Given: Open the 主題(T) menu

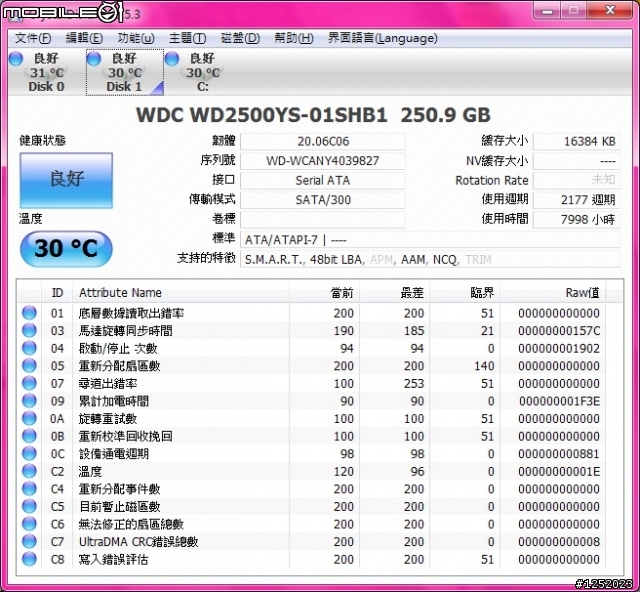Looking at the screenshot, I should point(187,38).
